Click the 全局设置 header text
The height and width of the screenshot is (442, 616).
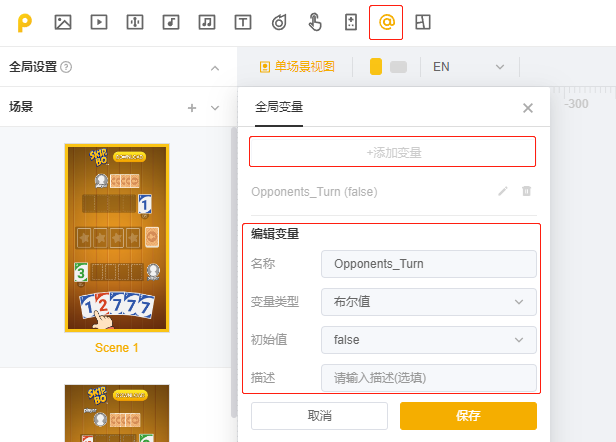(33, 67)
